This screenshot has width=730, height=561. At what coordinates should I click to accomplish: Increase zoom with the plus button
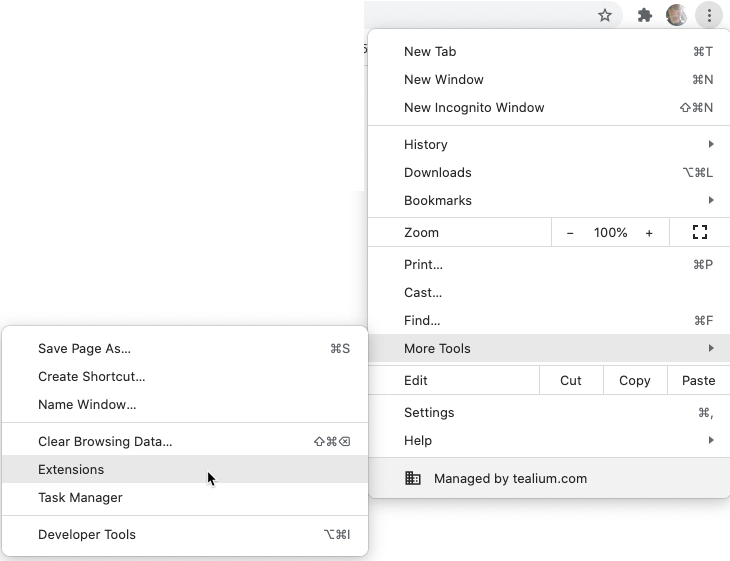pos(649,232)
